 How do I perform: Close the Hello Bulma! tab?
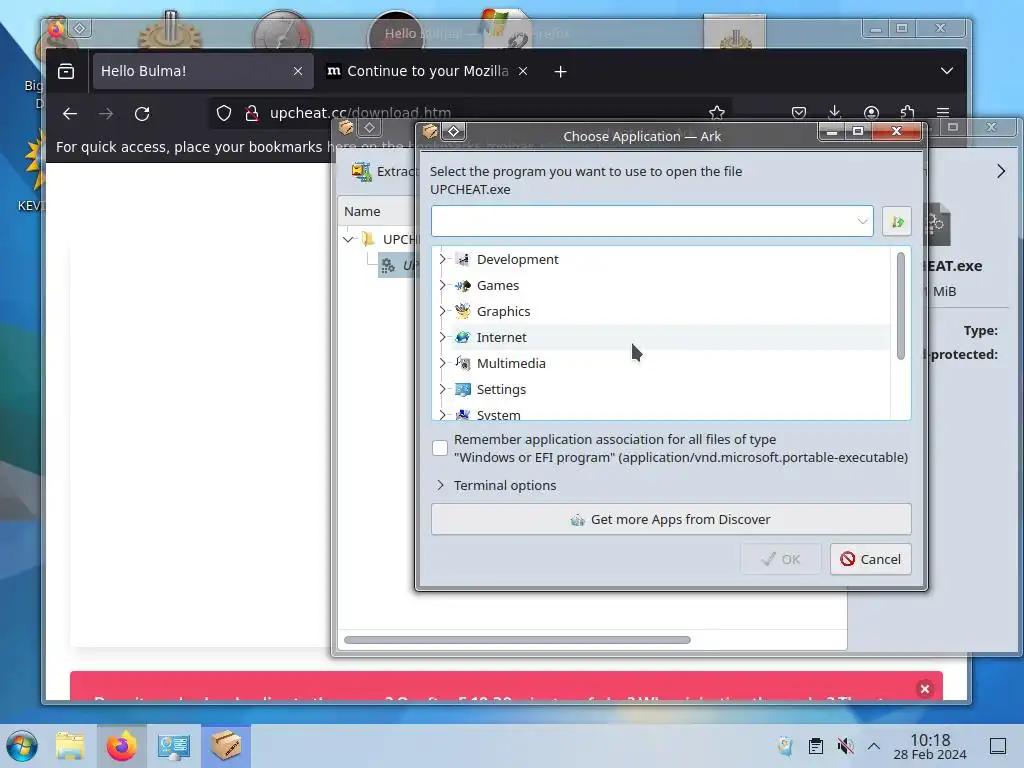[x=298, y=71]
